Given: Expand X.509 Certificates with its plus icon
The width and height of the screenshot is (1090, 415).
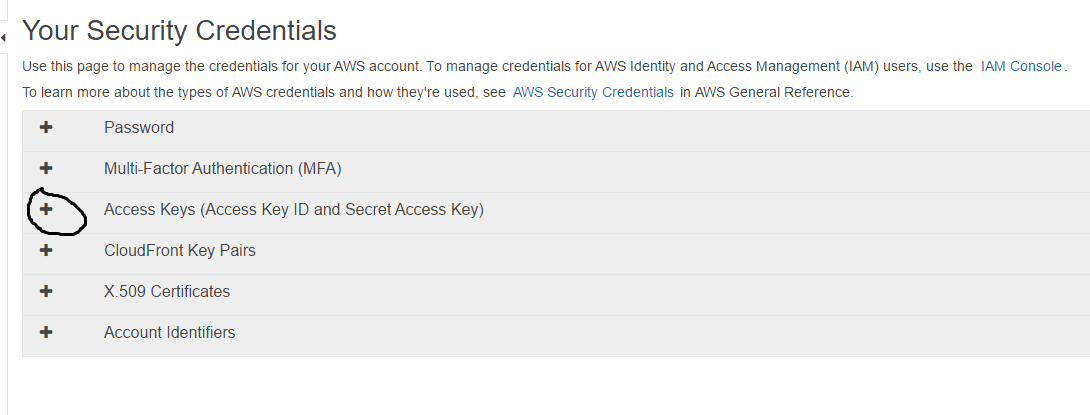Looking at the screenshot, I should click(46, 291).
